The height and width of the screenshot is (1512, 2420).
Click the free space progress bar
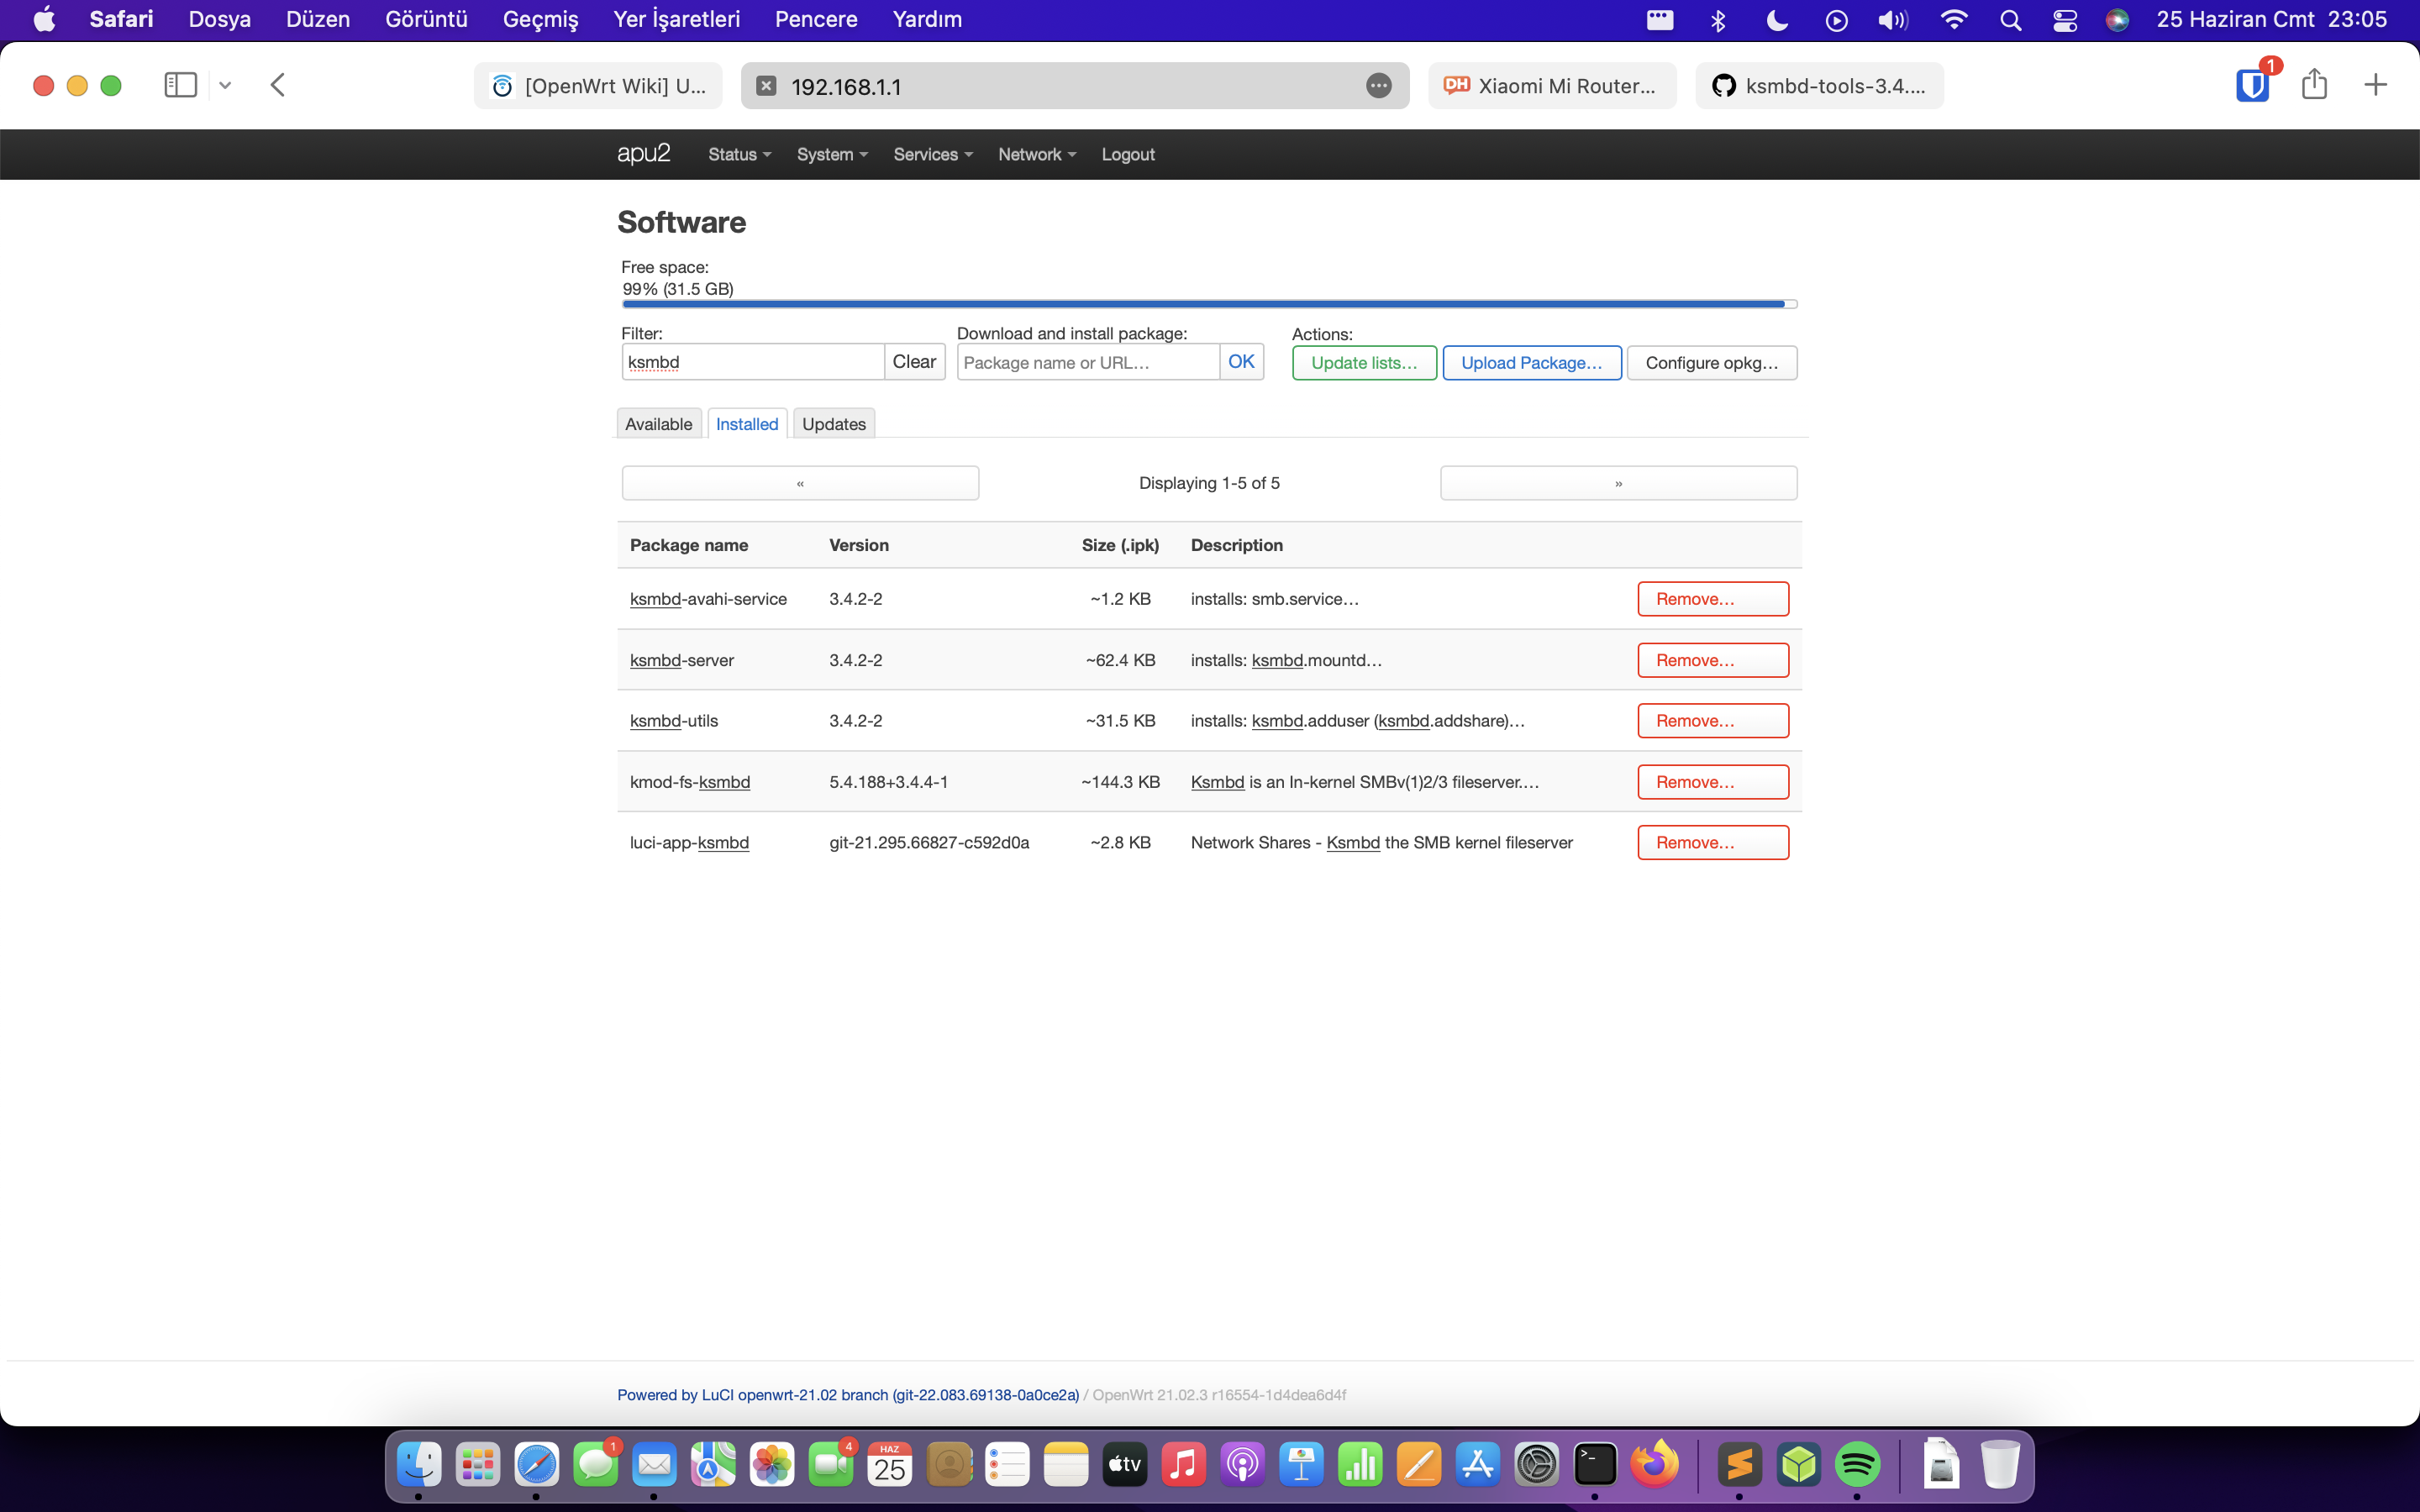pos(1209,304)
